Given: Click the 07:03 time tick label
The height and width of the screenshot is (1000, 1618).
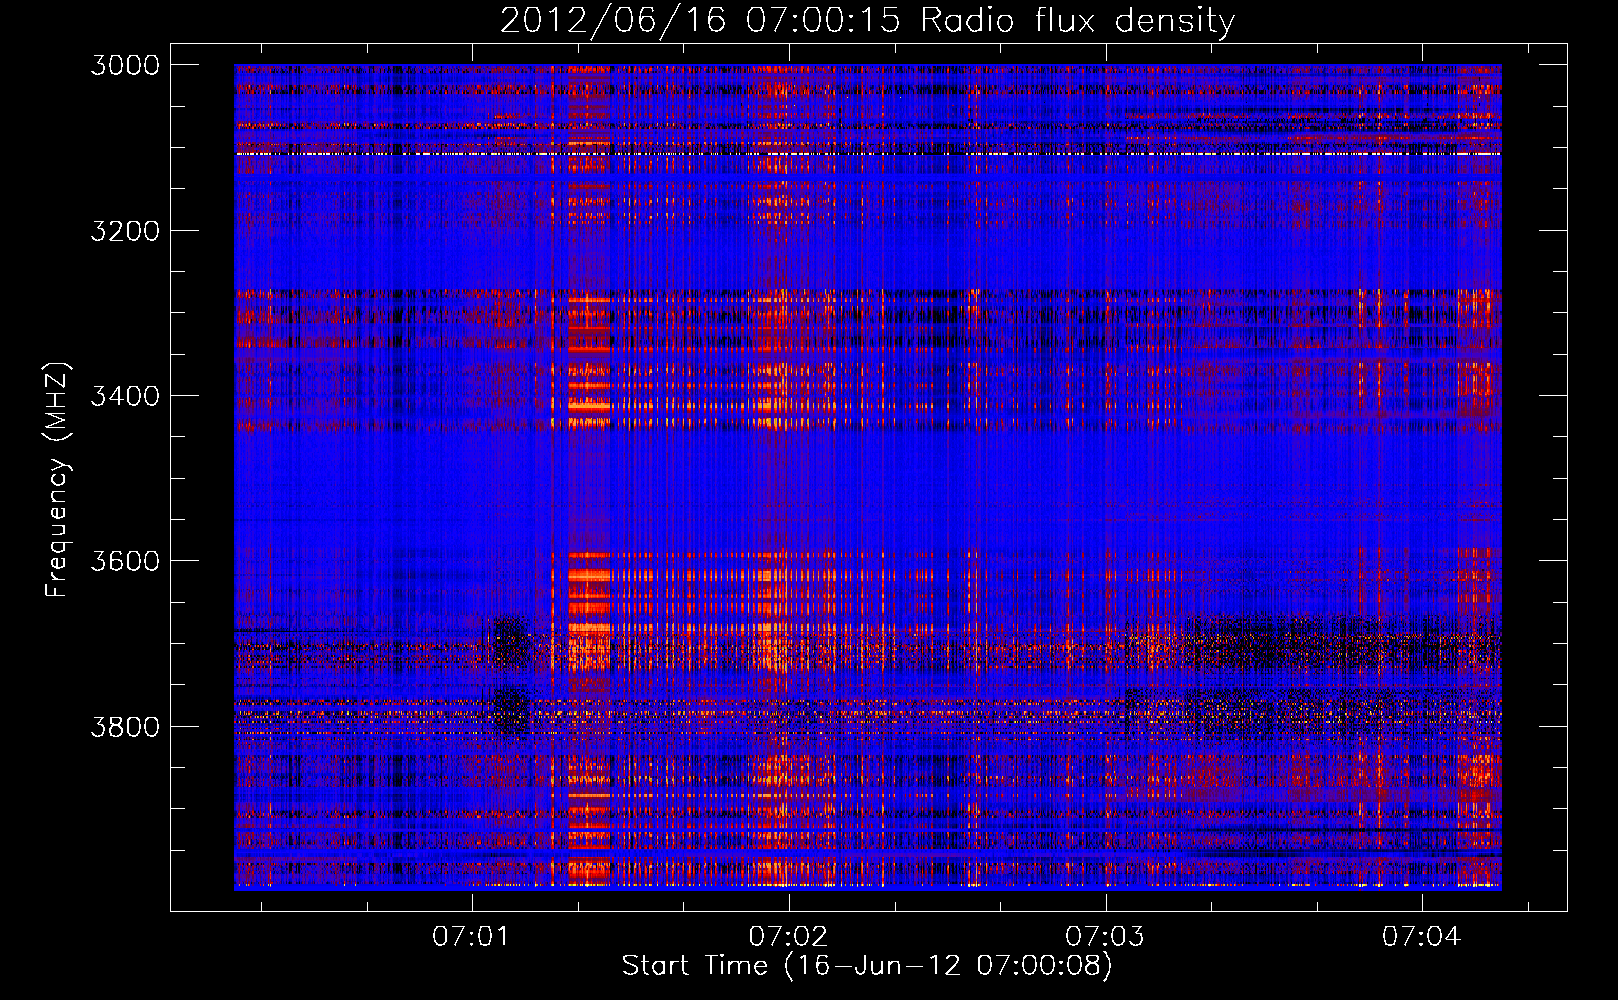Looking at the screenshot, I should tap(1105, 937).
